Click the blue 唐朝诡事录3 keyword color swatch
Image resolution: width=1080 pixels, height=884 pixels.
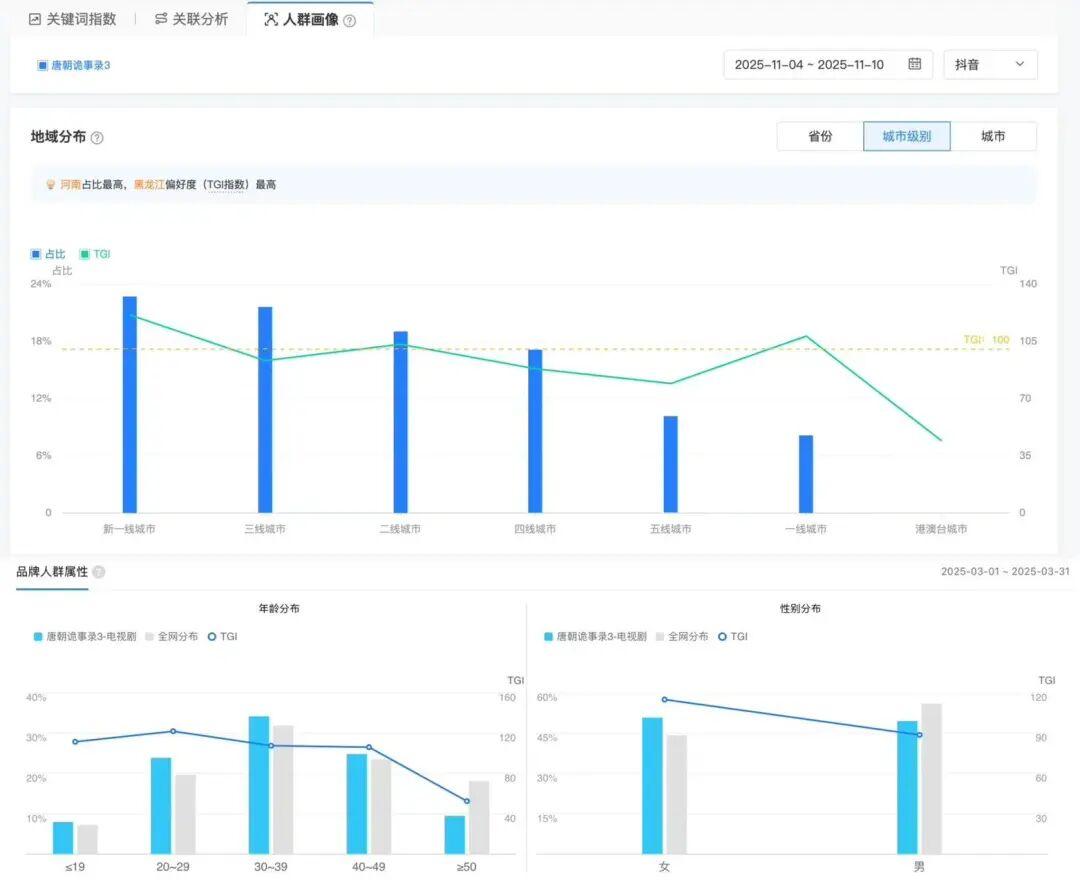click(42, 65)
